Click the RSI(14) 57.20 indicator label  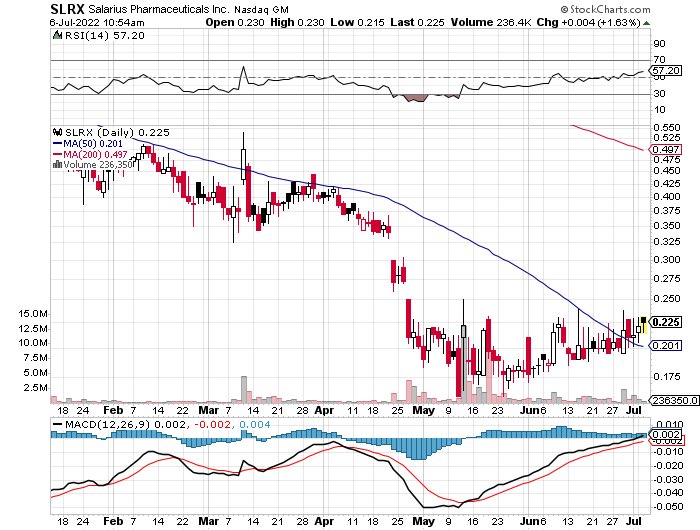105,35
